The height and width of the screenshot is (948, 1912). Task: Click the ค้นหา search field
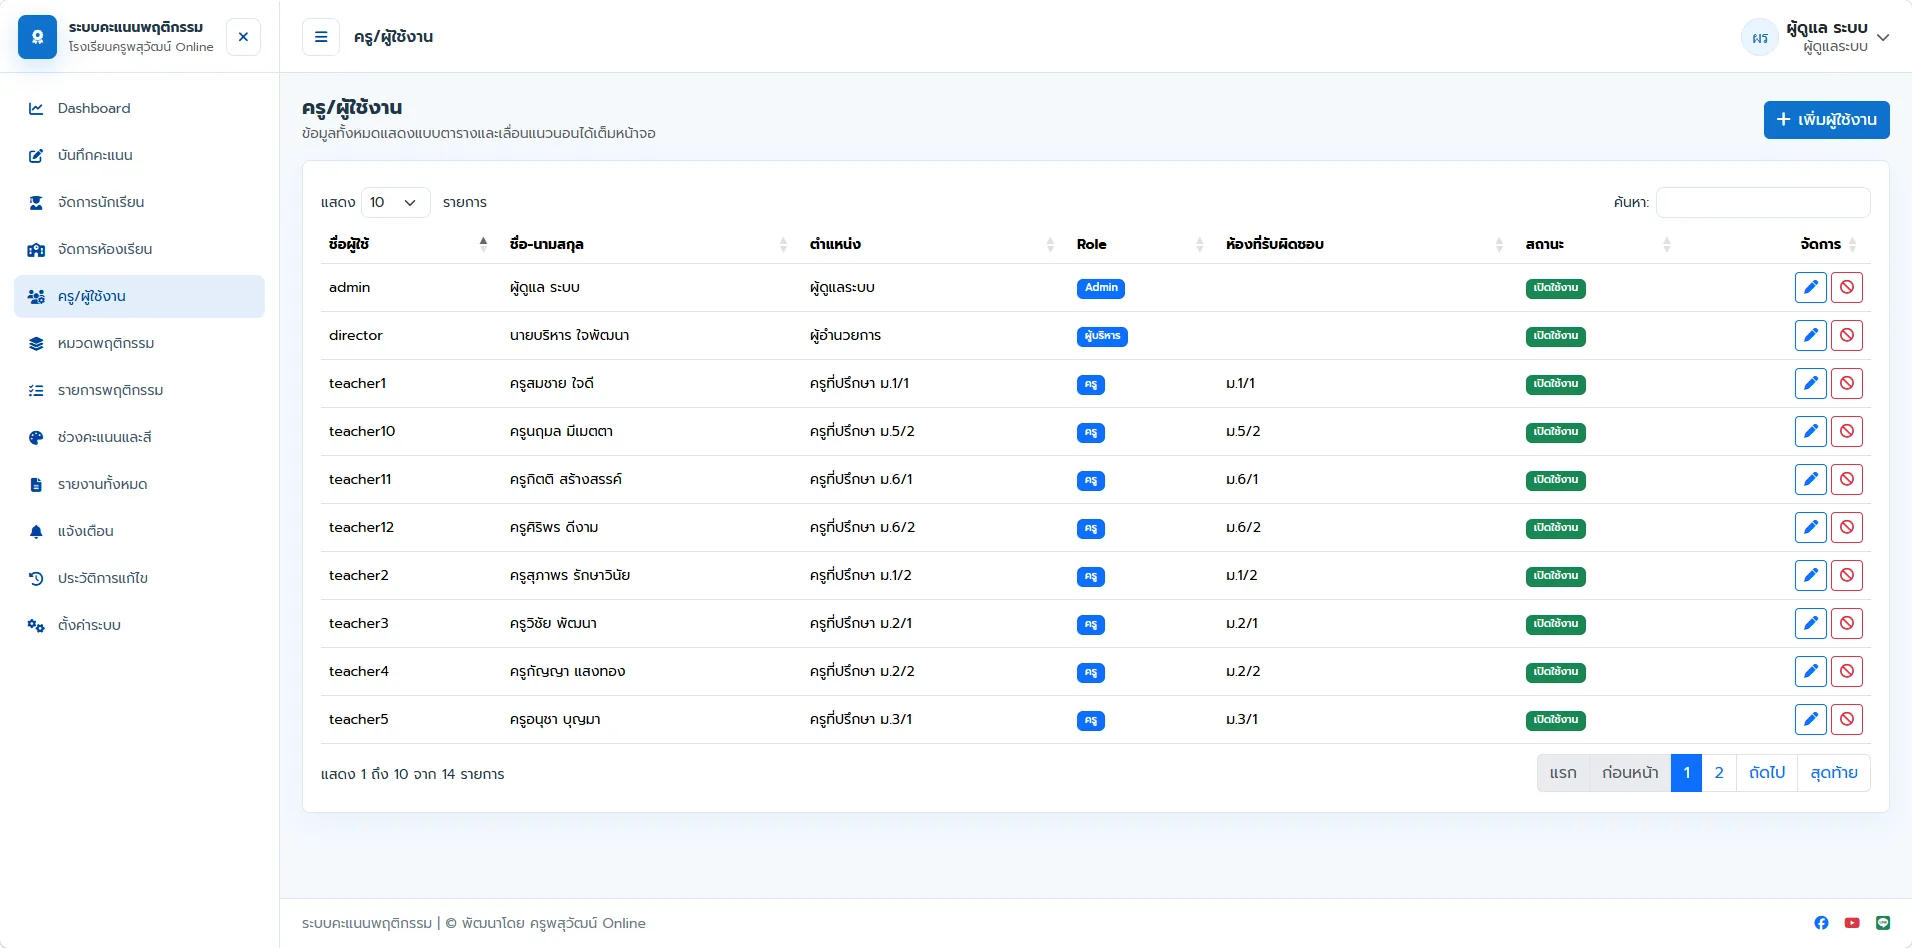tap(1763, 202)
